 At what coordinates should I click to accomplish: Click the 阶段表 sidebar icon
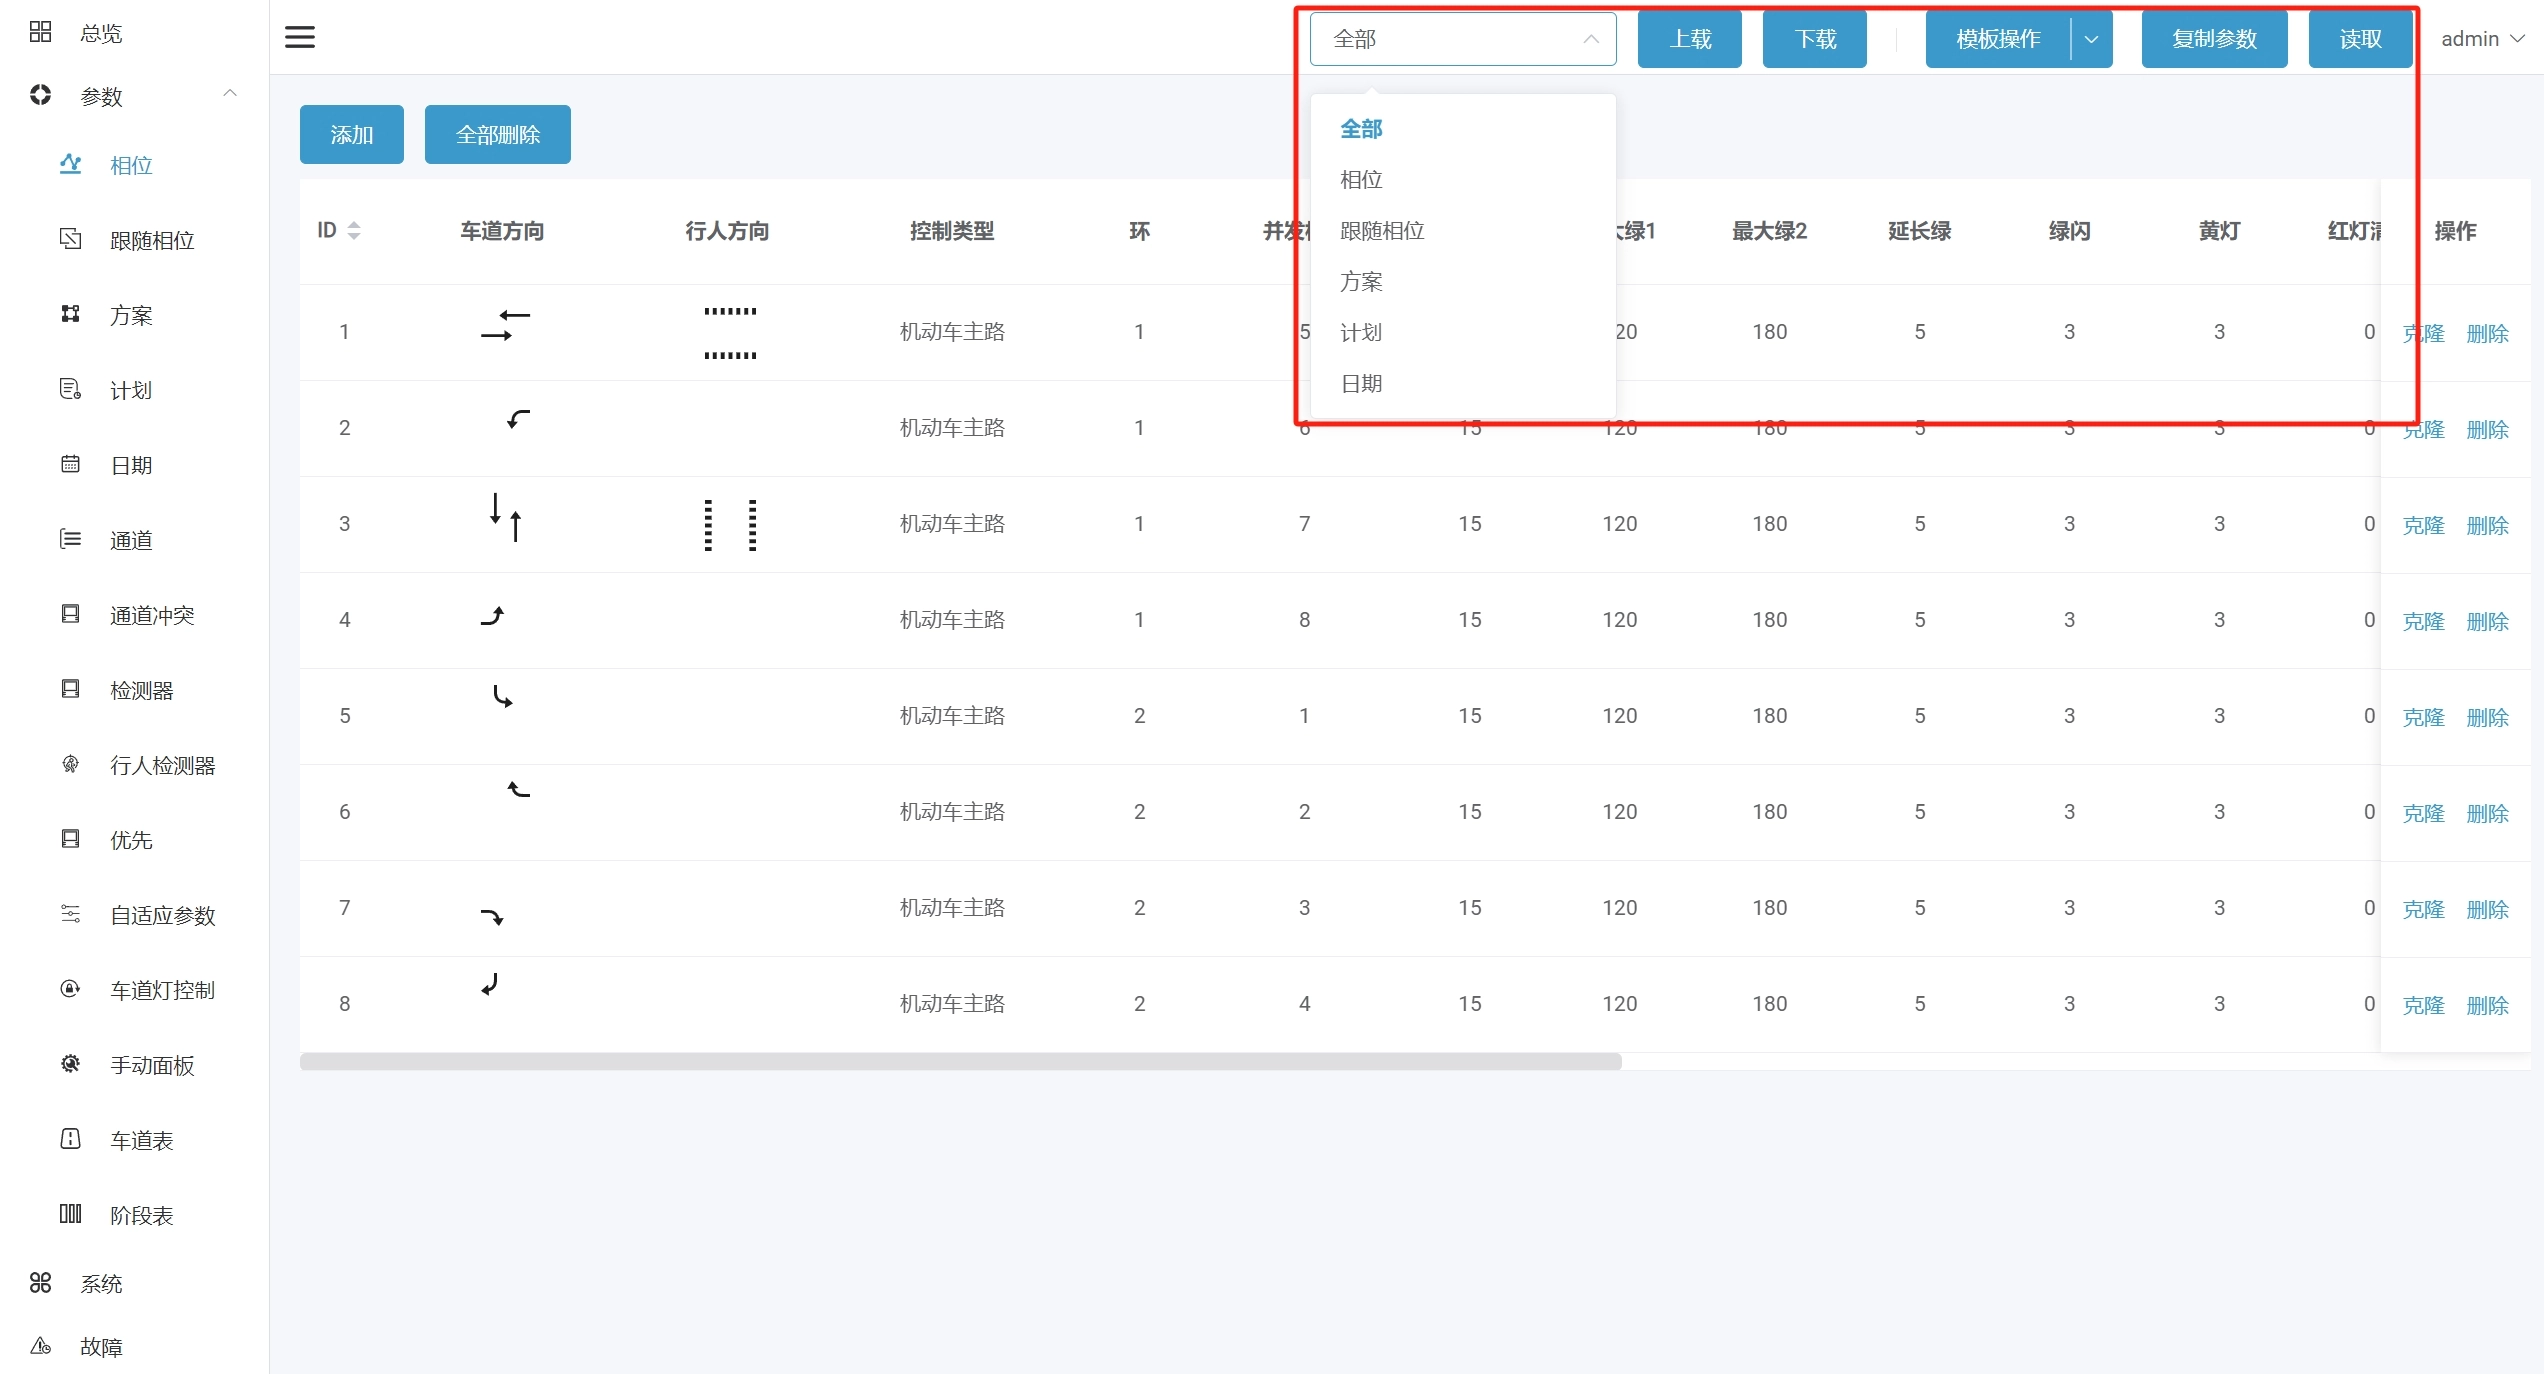point(70,1214)
